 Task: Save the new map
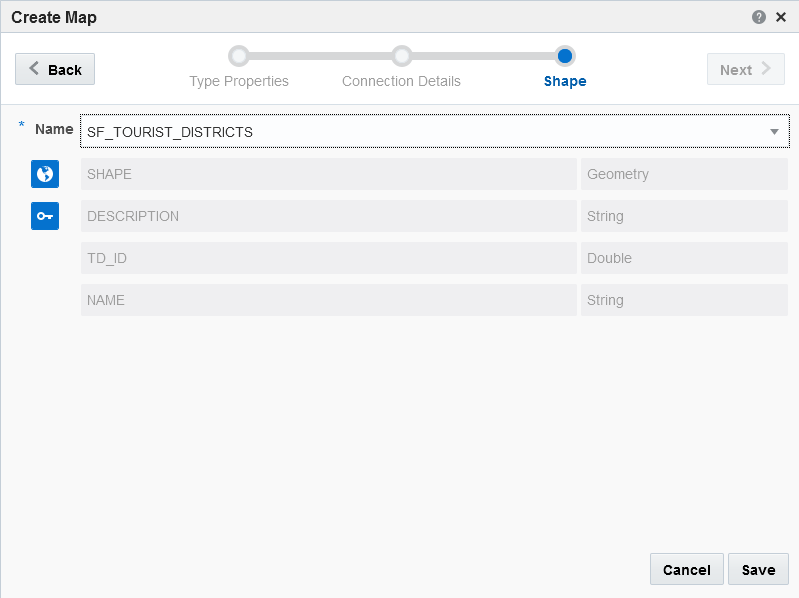point(758,570)
